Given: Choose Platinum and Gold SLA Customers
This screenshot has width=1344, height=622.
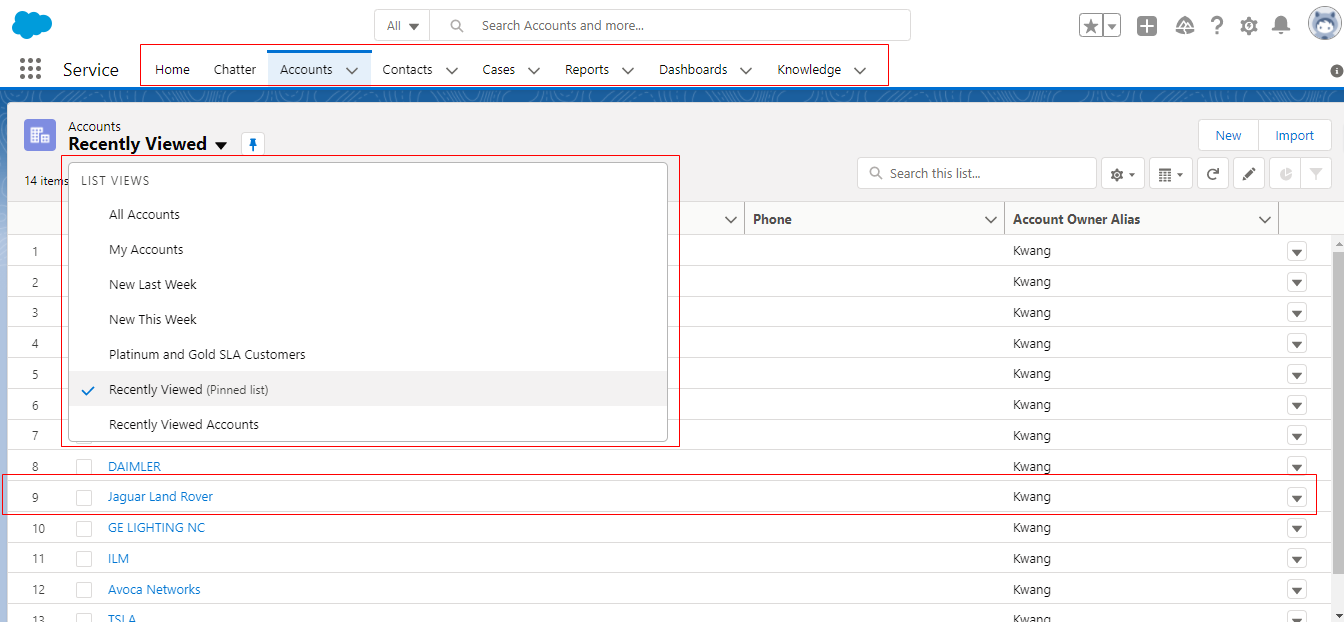Looking at the screenshot, I should [x=368, y=355].
